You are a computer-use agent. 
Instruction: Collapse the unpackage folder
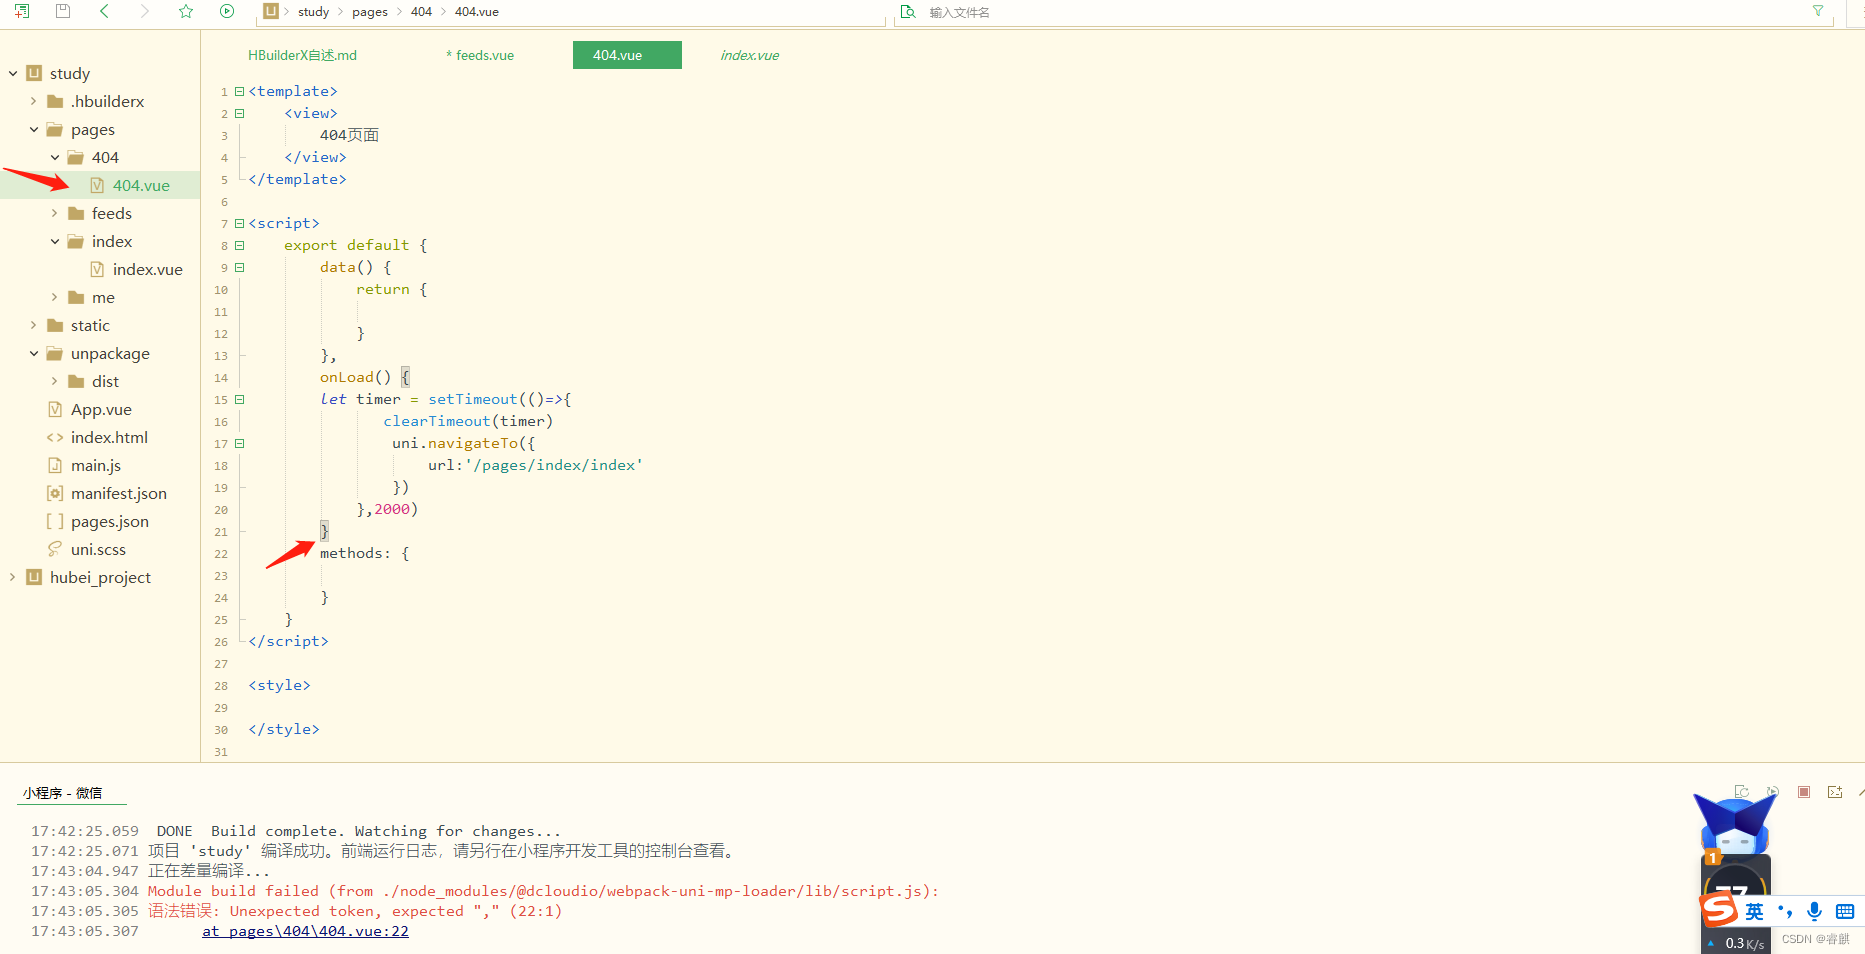[33, 353]
